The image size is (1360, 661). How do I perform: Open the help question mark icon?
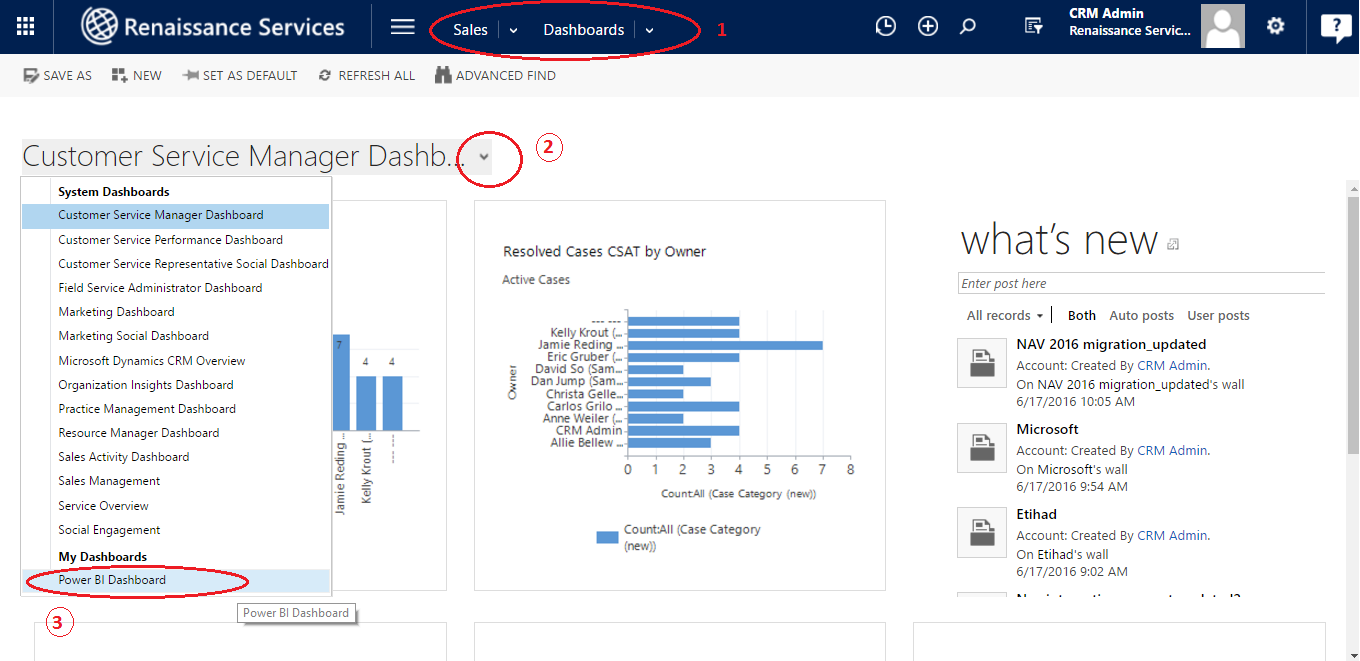1335,27
